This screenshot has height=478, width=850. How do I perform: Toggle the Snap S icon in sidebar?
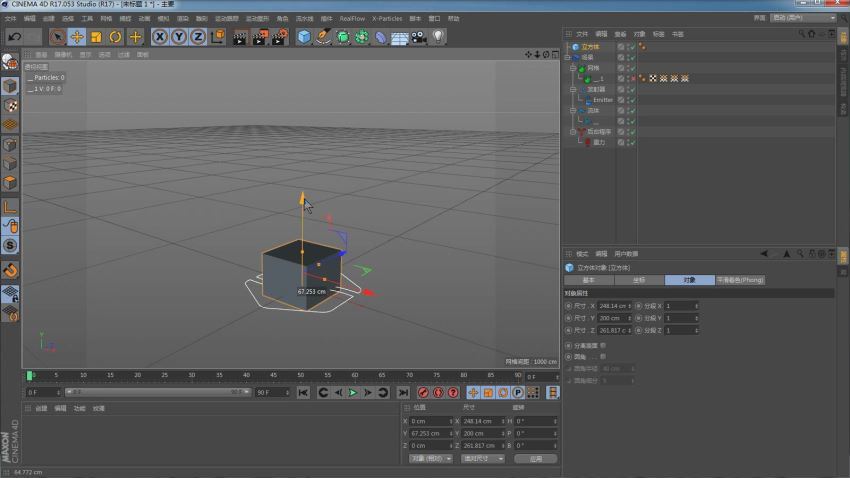coord(10,246)
